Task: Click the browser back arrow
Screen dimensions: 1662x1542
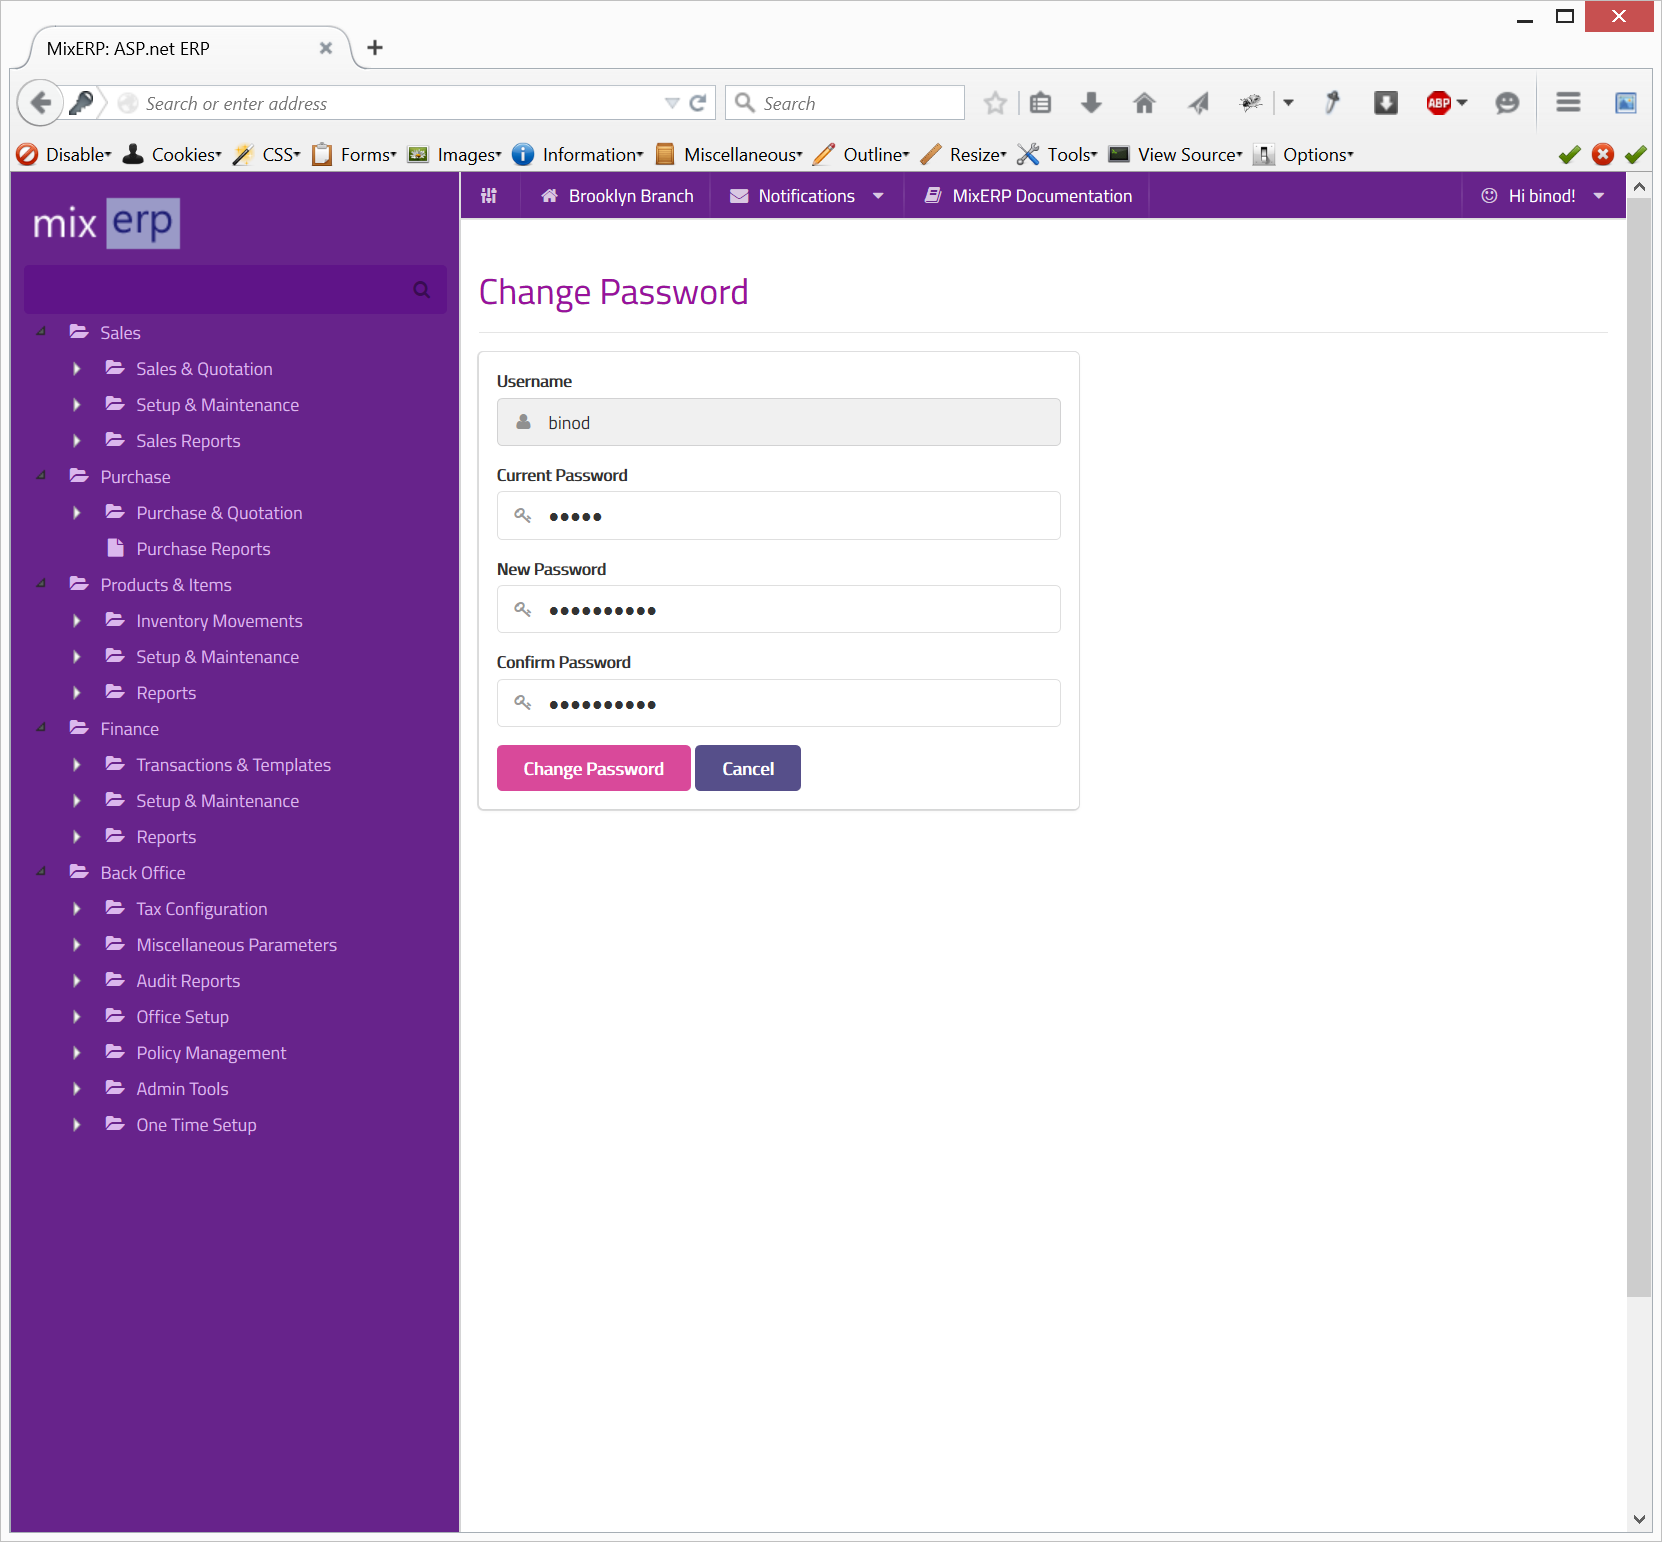Action: tap(40, 103)
